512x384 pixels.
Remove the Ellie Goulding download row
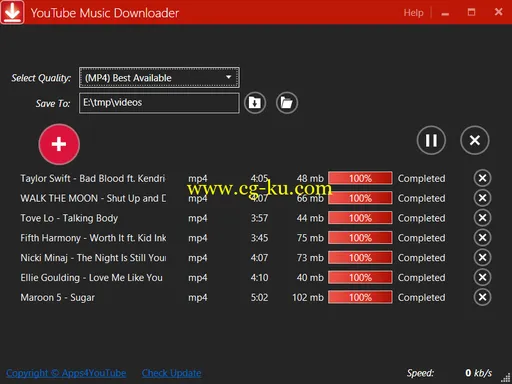[482, 277]
